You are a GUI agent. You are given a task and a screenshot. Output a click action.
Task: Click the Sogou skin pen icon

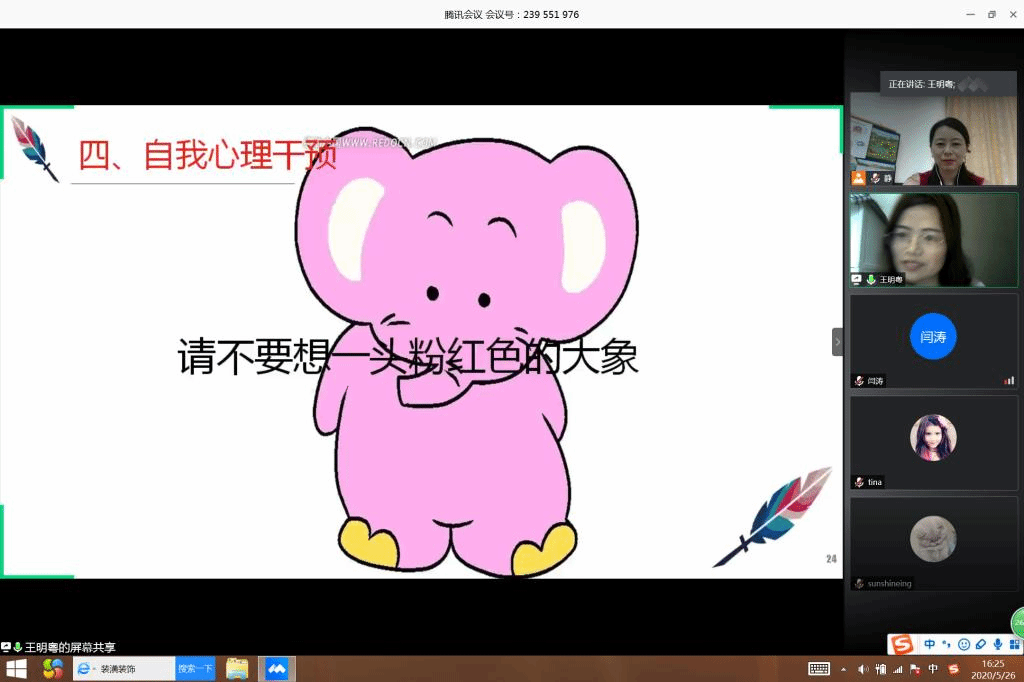tap(981, 644)
